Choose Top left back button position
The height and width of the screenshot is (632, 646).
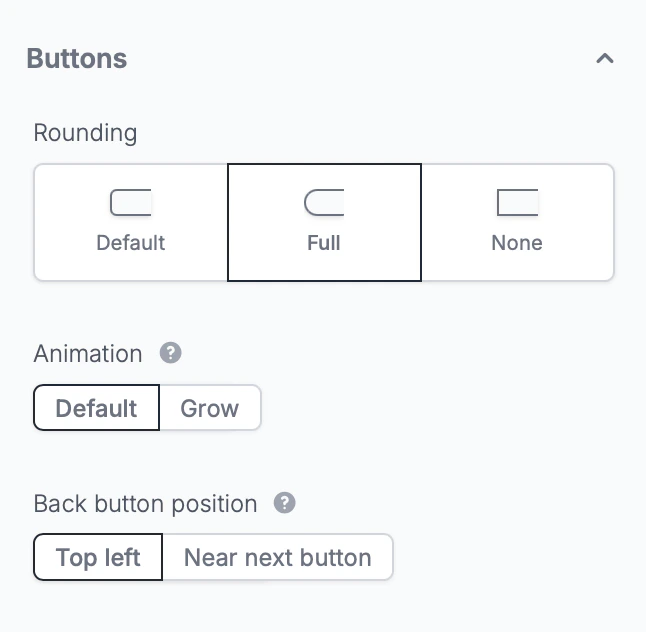(x=98, y=558)
